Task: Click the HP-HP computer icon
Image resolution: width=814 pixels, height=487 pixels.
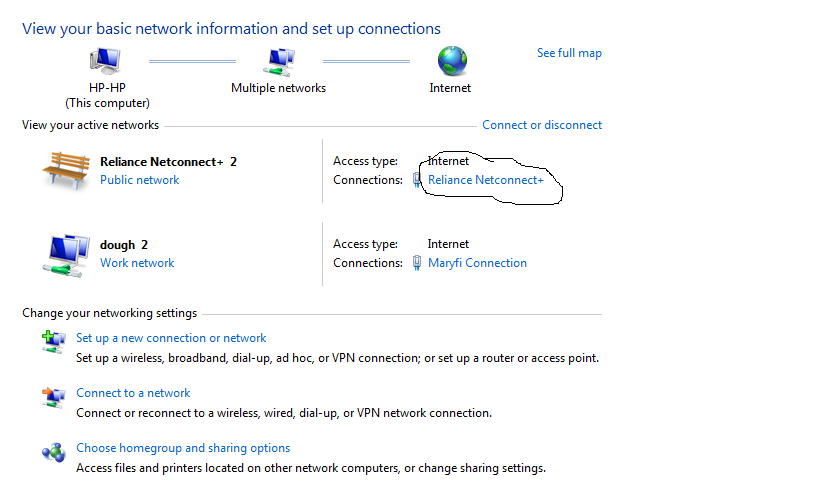Action: (106, 61)
